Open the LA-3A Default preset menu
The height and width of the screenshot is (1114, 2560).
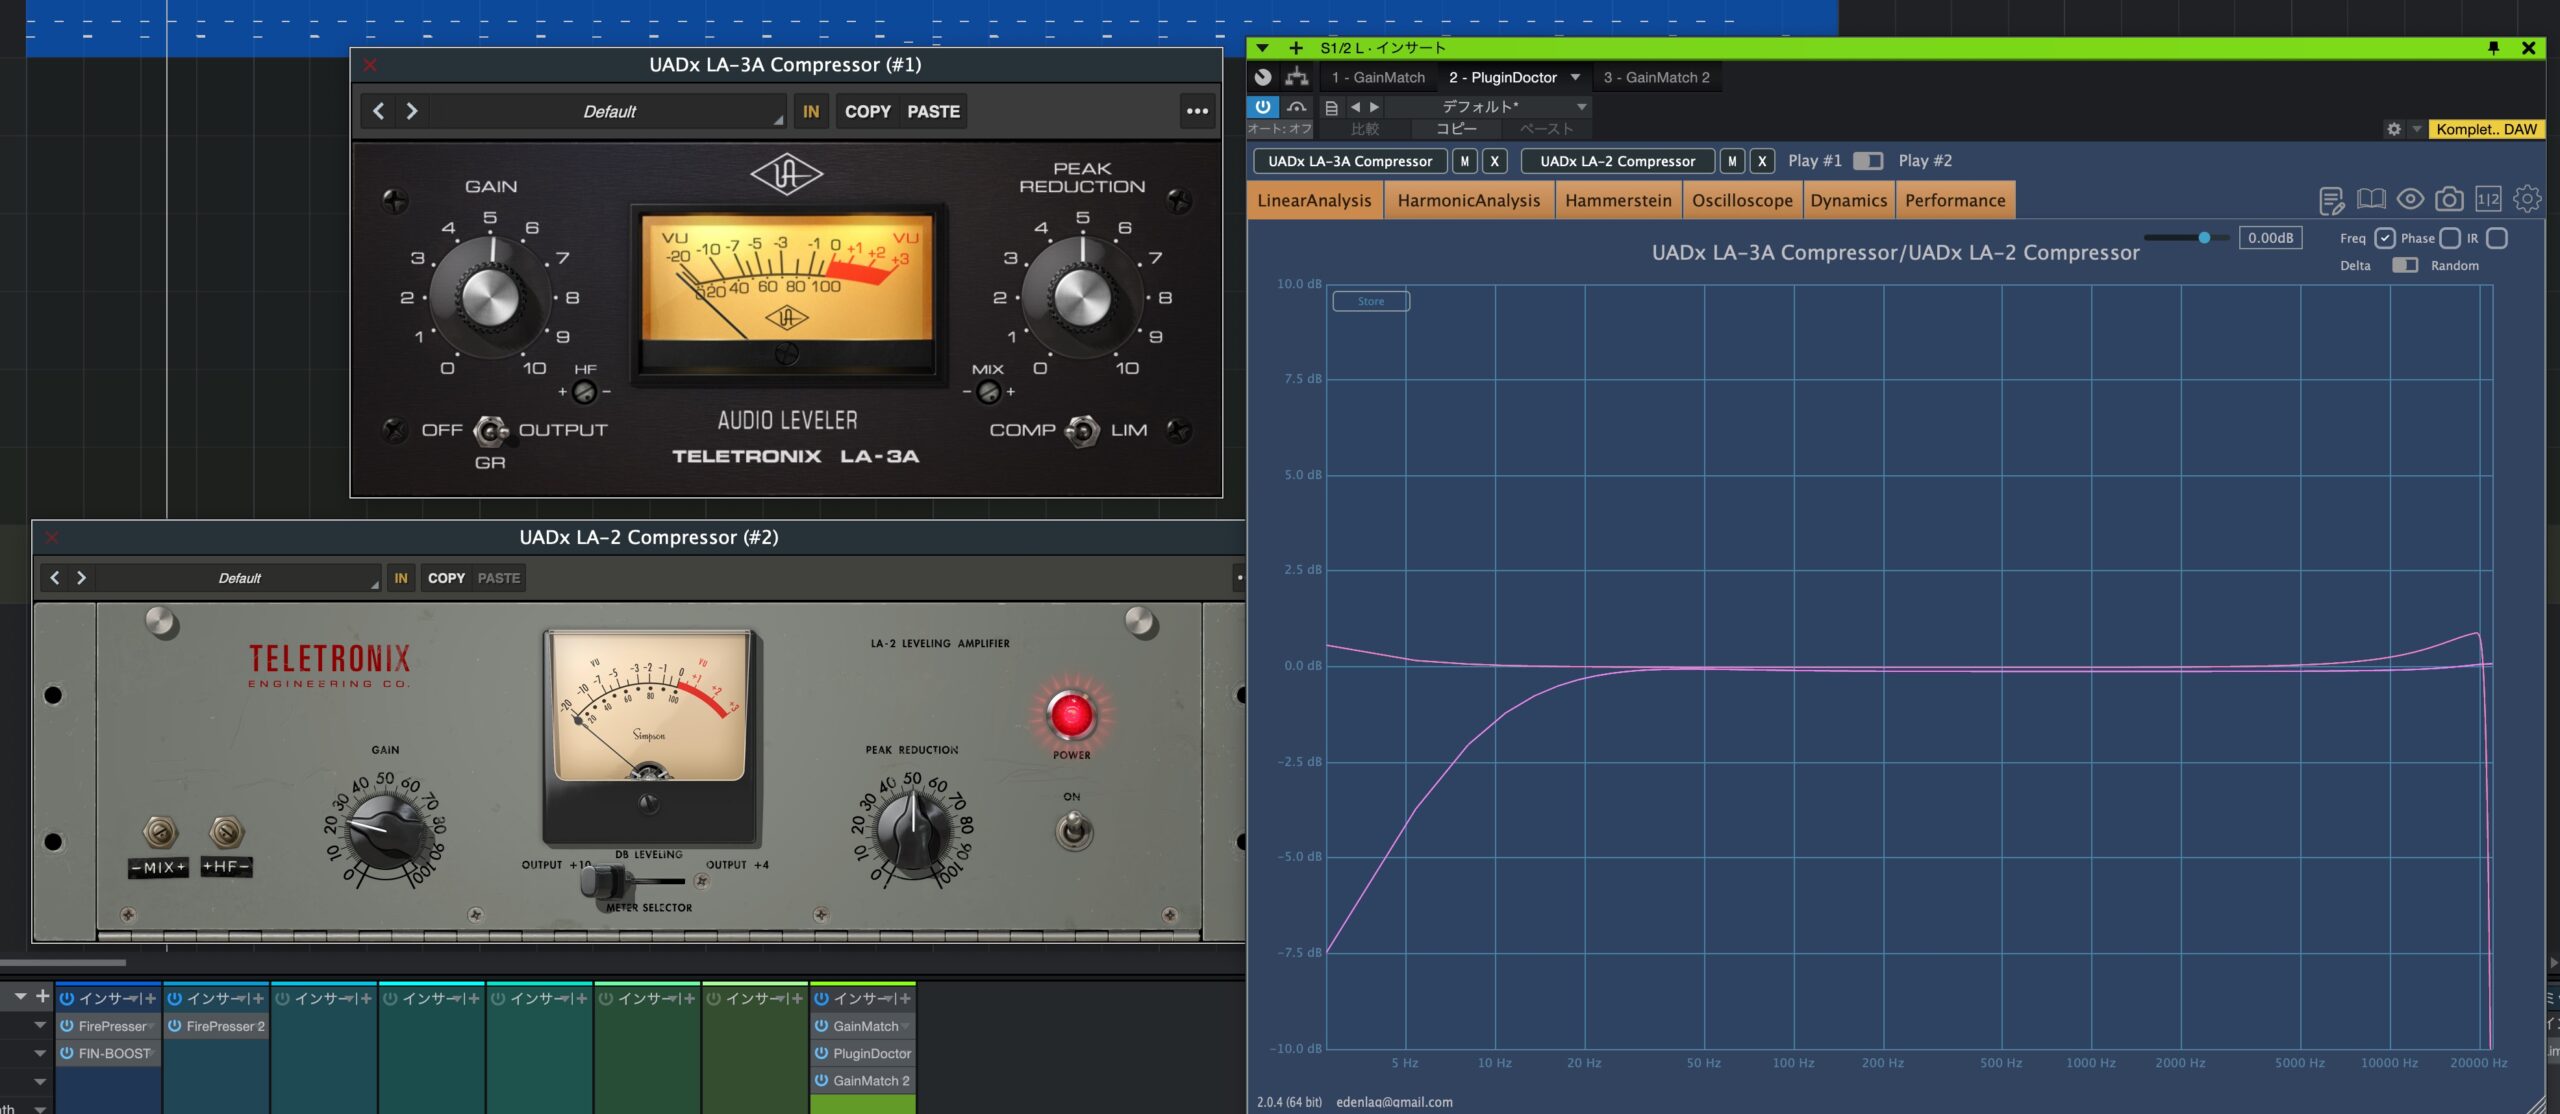(x=610, y=111)
